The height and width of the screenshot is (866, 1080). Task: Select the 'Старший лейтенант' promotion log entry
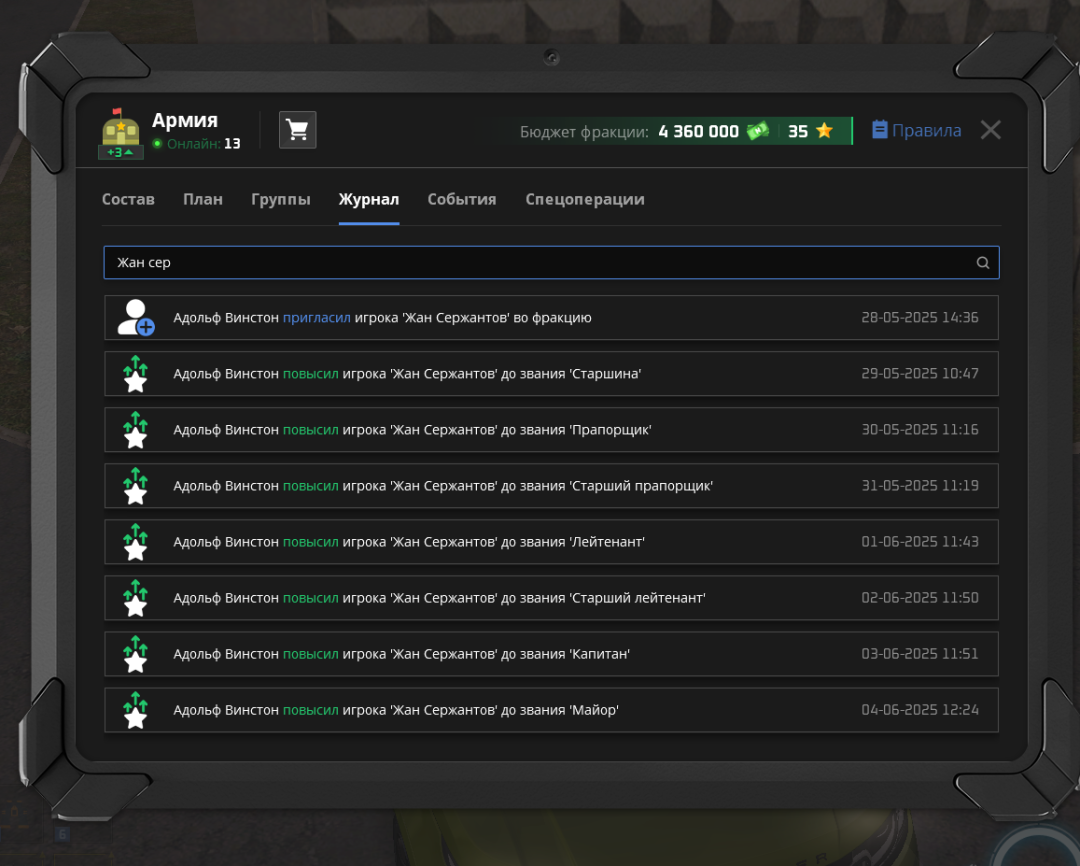point(551,598)
